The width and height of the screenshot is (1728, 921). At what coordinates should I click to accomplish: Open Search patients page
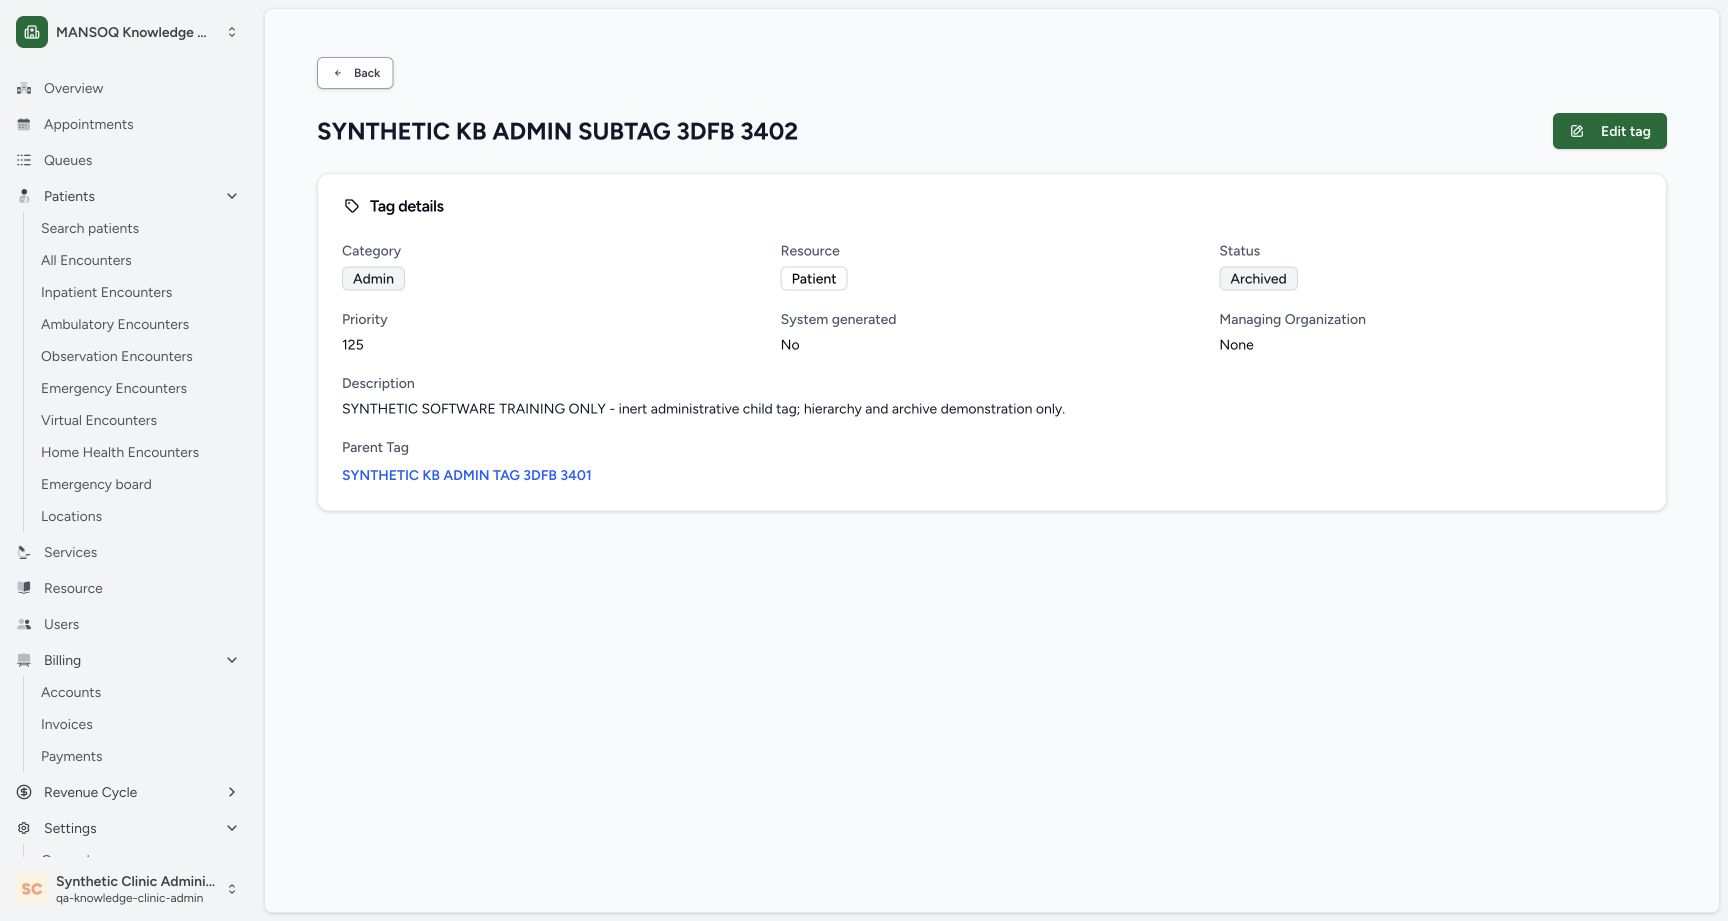pyautogui.click(x=90, y=228)
